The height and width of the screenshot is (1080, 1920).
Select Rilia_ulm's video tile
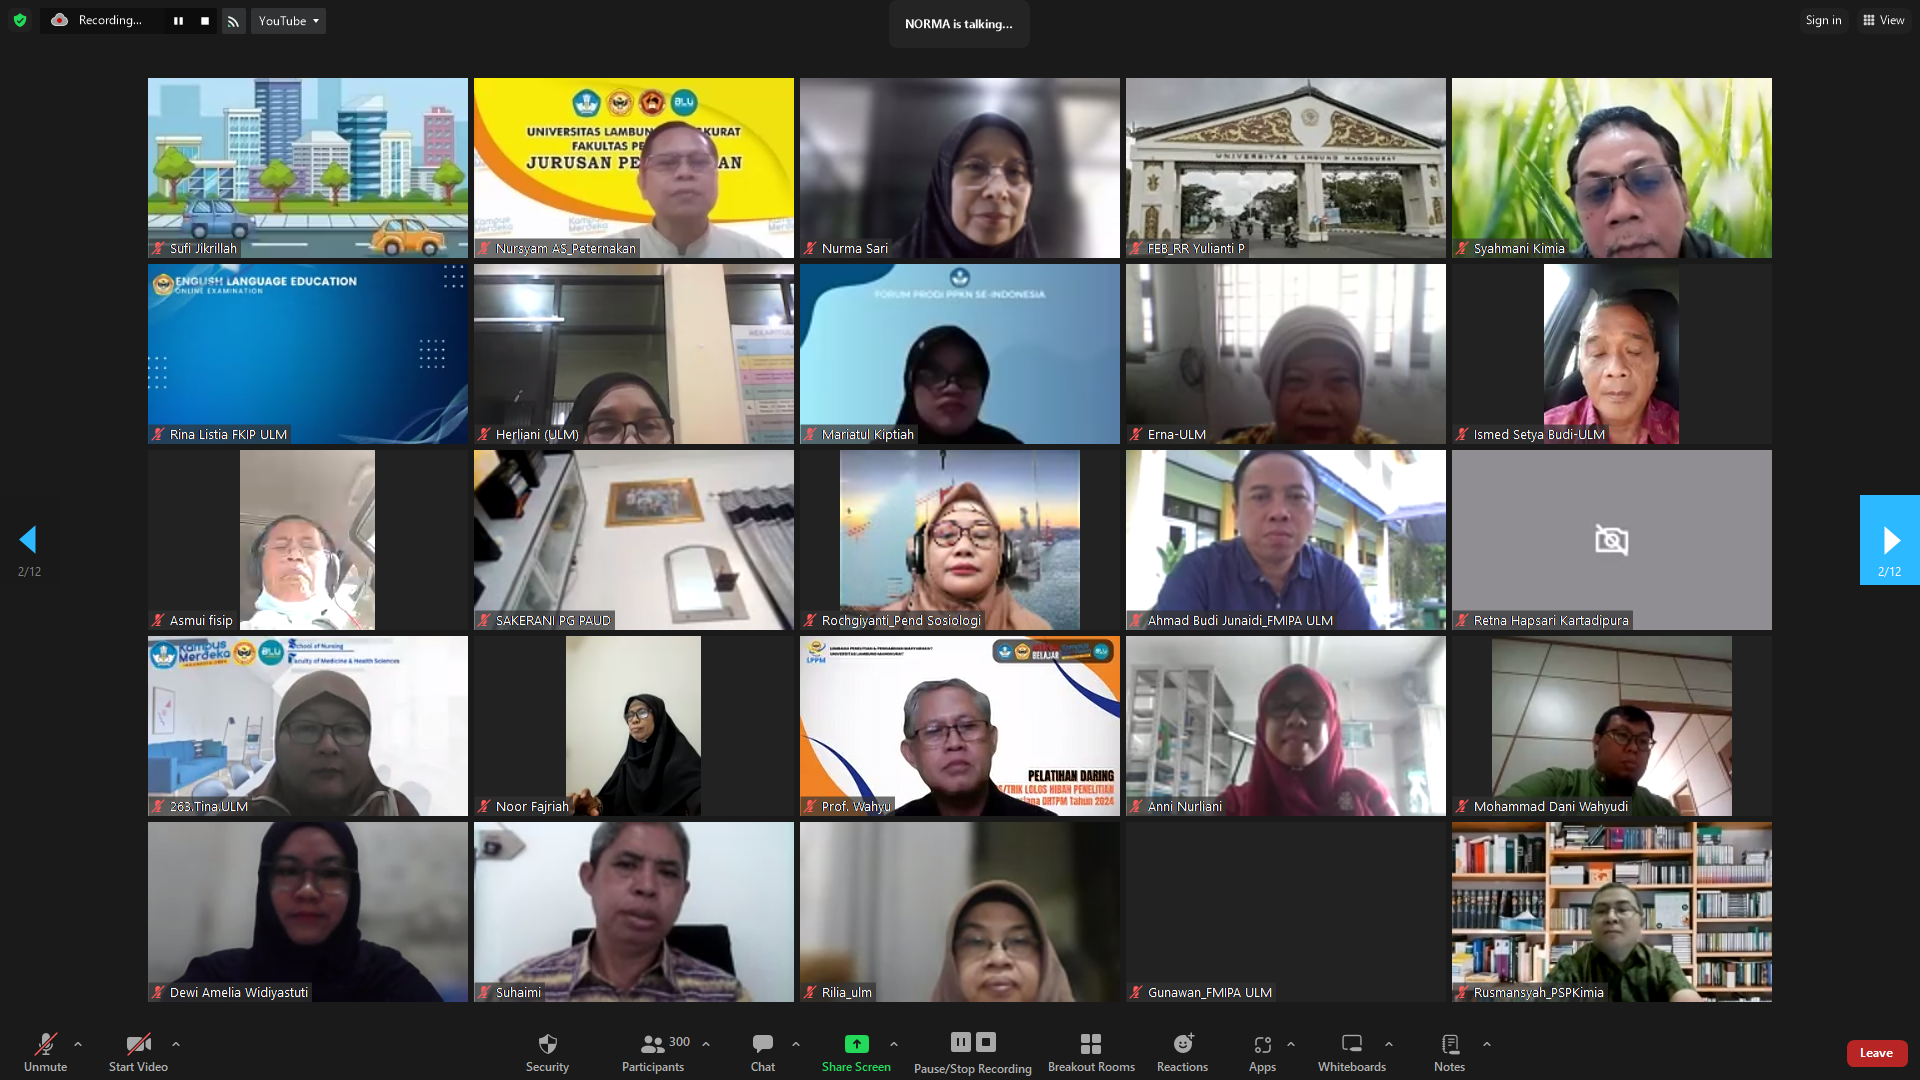960,912
